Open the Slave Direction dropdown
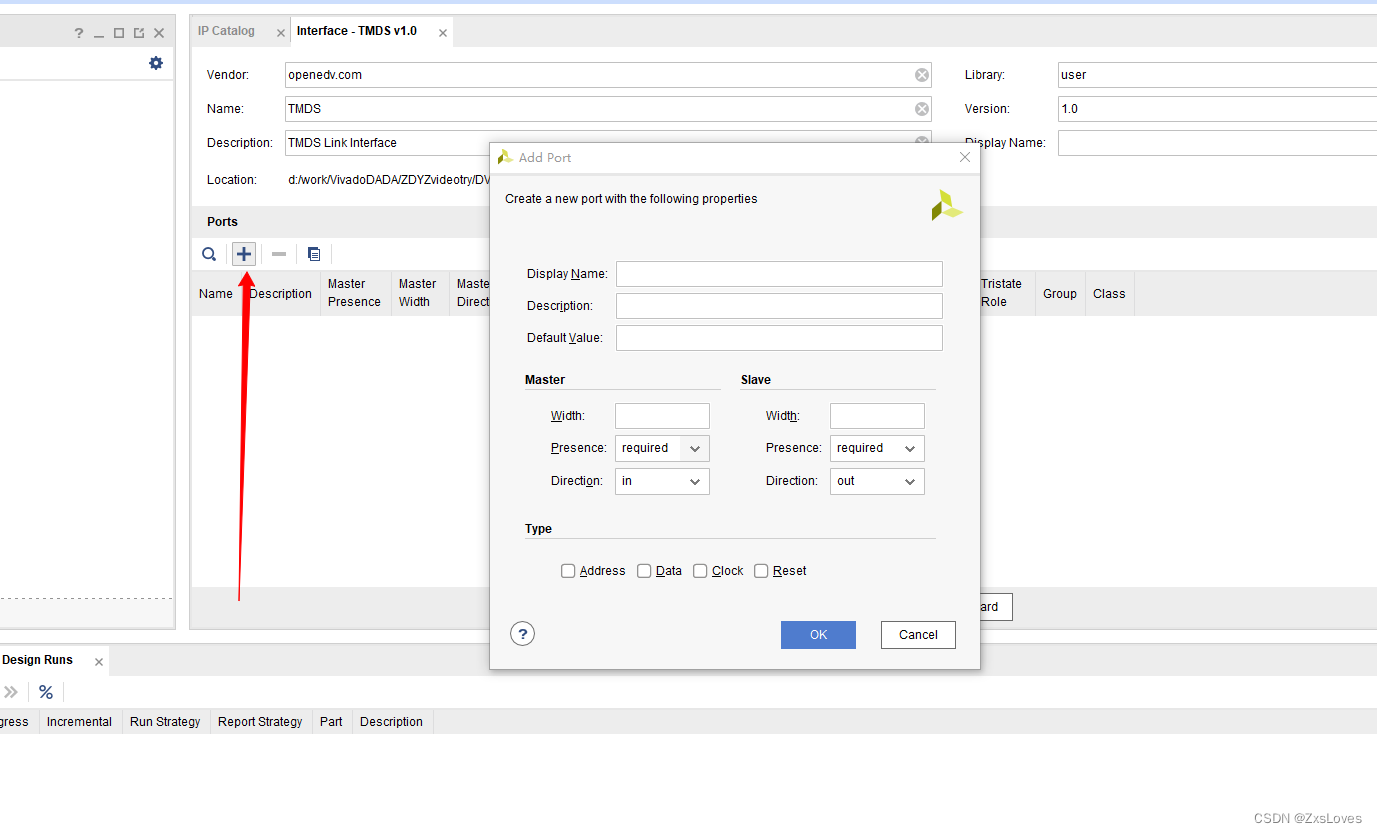The height and width of the screenshot is (833, 1377). 877,481
